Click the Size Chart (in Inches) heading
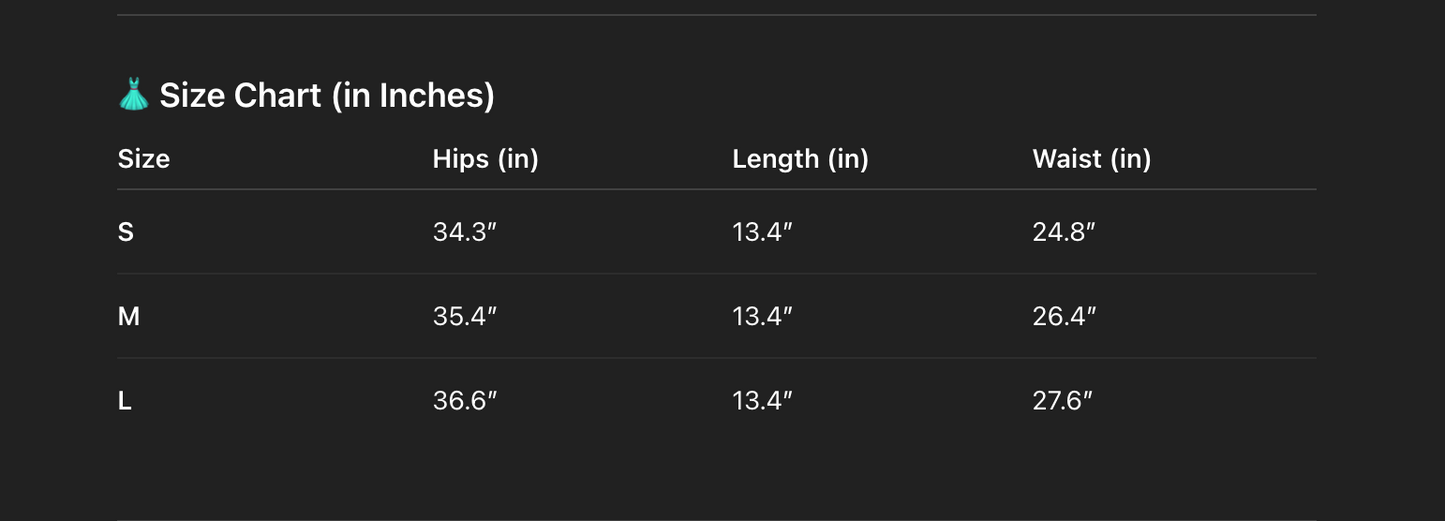Image resolution: width=1445 pixels, height=521 pixels. (x=327, y=95)
